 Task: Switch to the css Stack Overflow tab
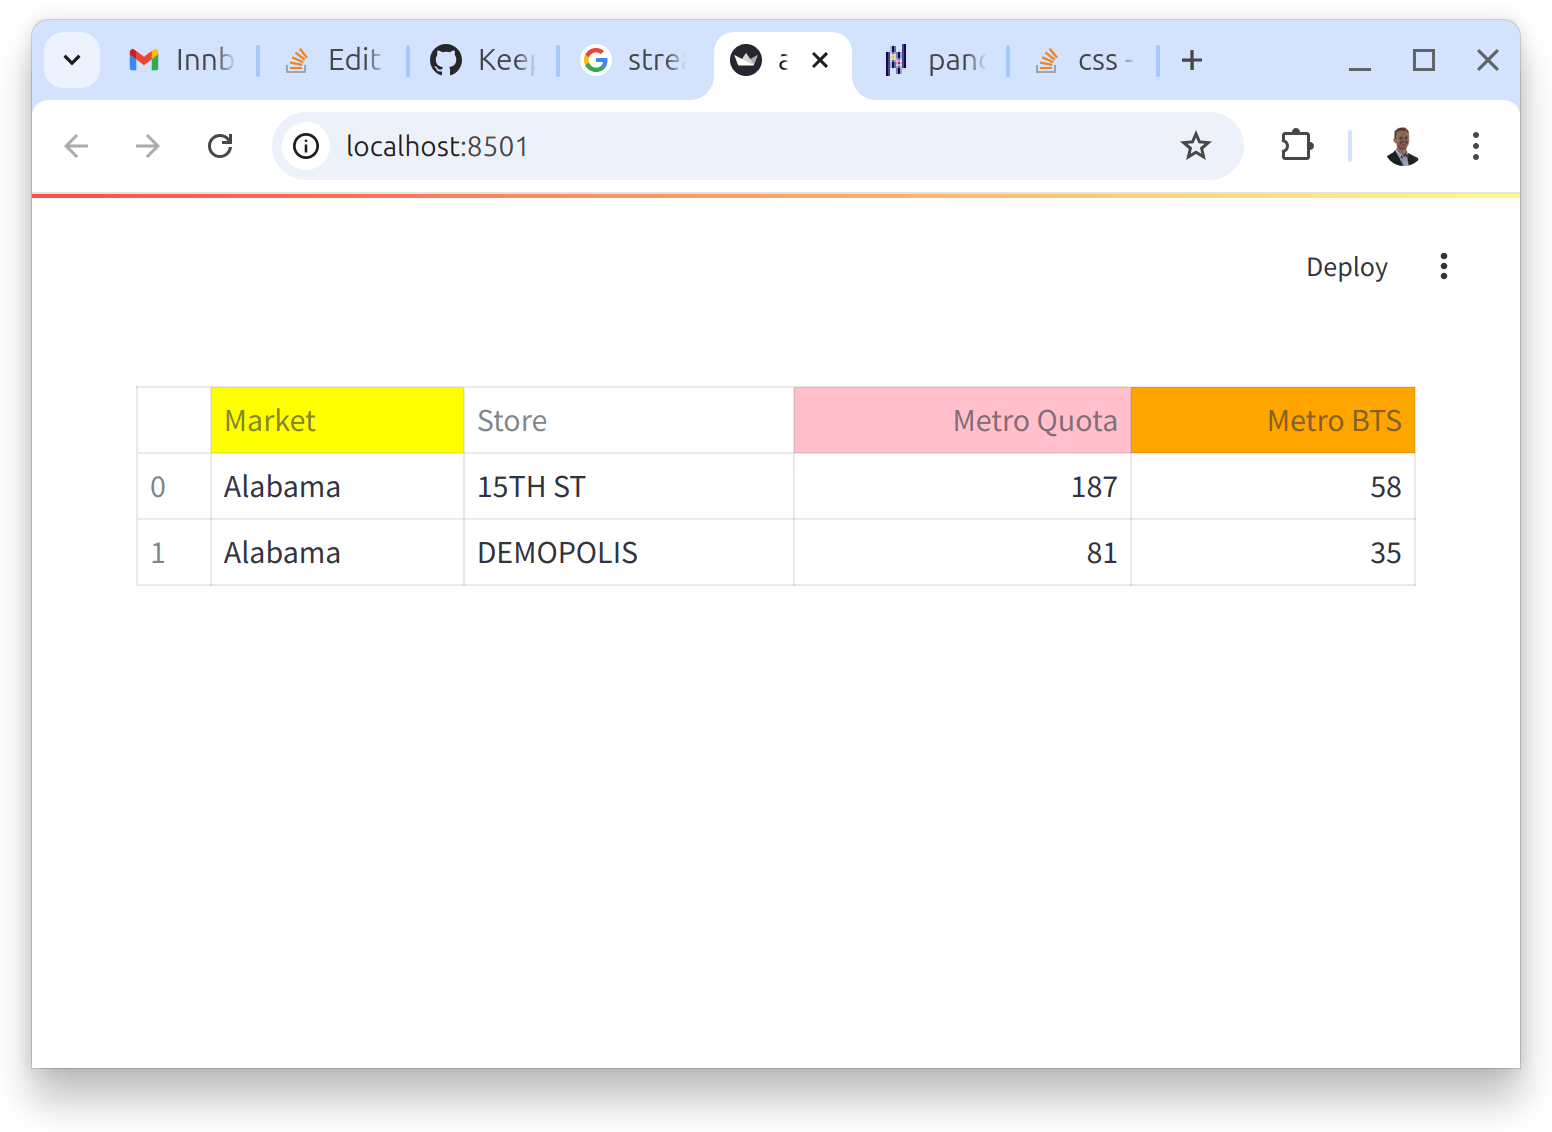tap(1083, 60)
